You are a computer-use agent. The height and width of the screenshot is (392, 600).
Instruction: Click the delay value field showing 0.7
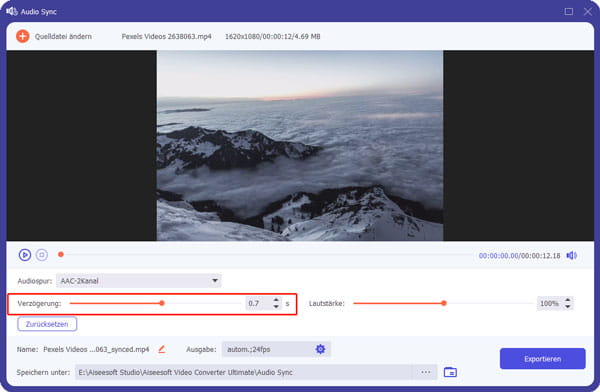258,304
